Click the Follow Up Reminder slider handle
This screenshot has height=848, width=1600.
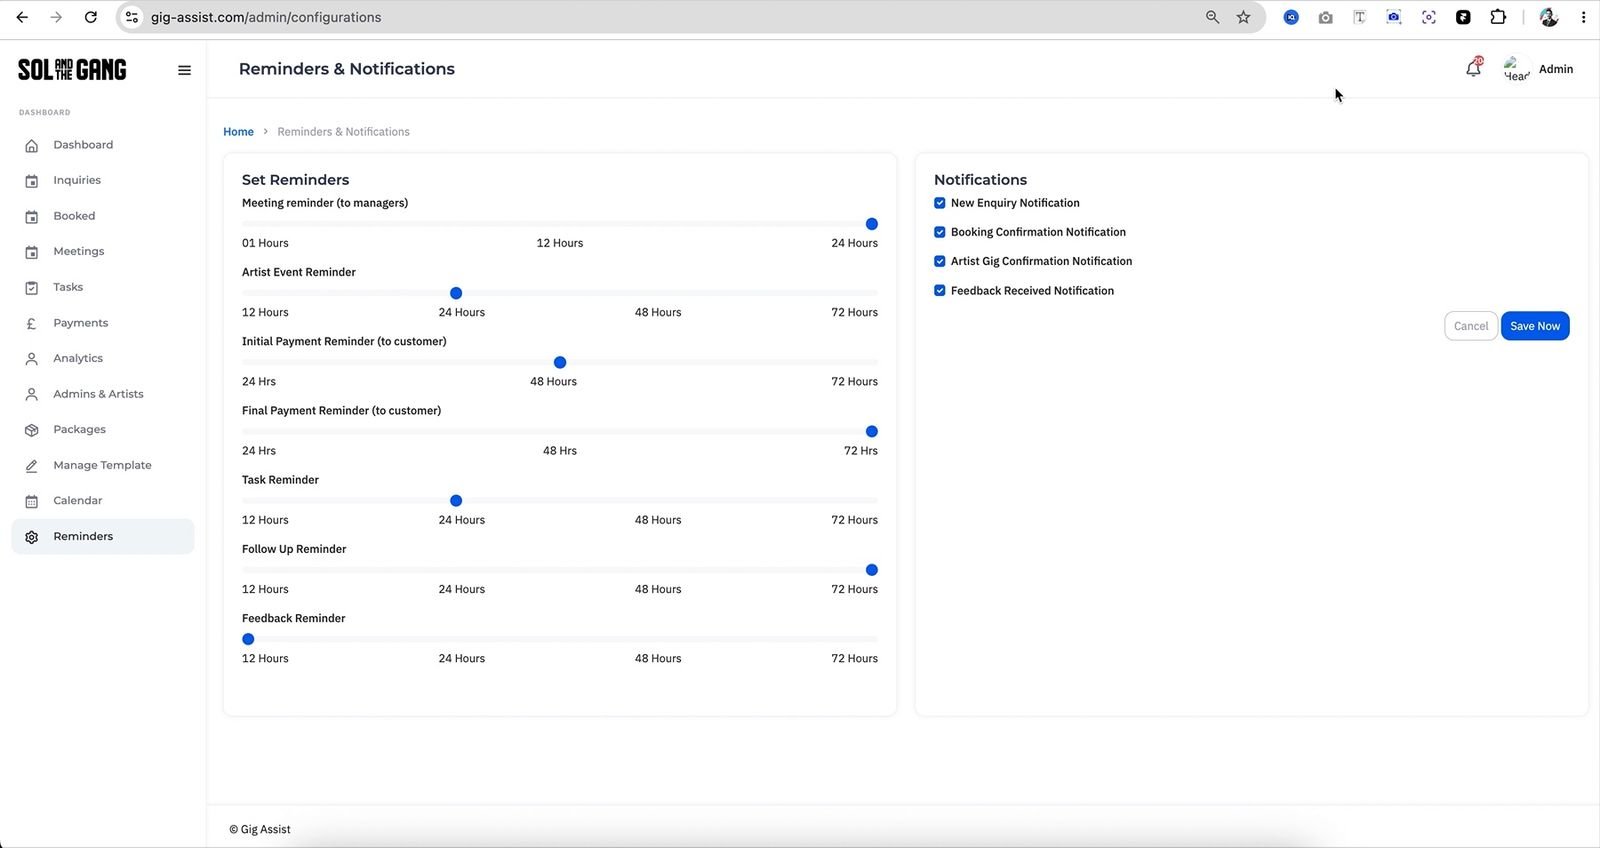(872, 570)
